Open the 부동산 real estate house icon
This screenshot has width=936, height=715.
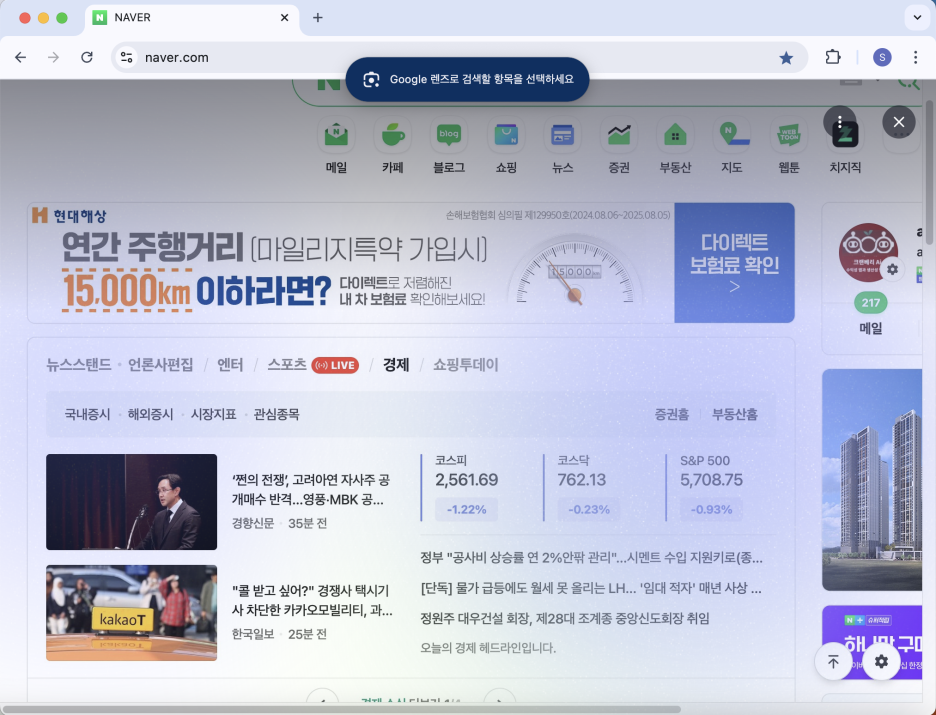(675, 135)
